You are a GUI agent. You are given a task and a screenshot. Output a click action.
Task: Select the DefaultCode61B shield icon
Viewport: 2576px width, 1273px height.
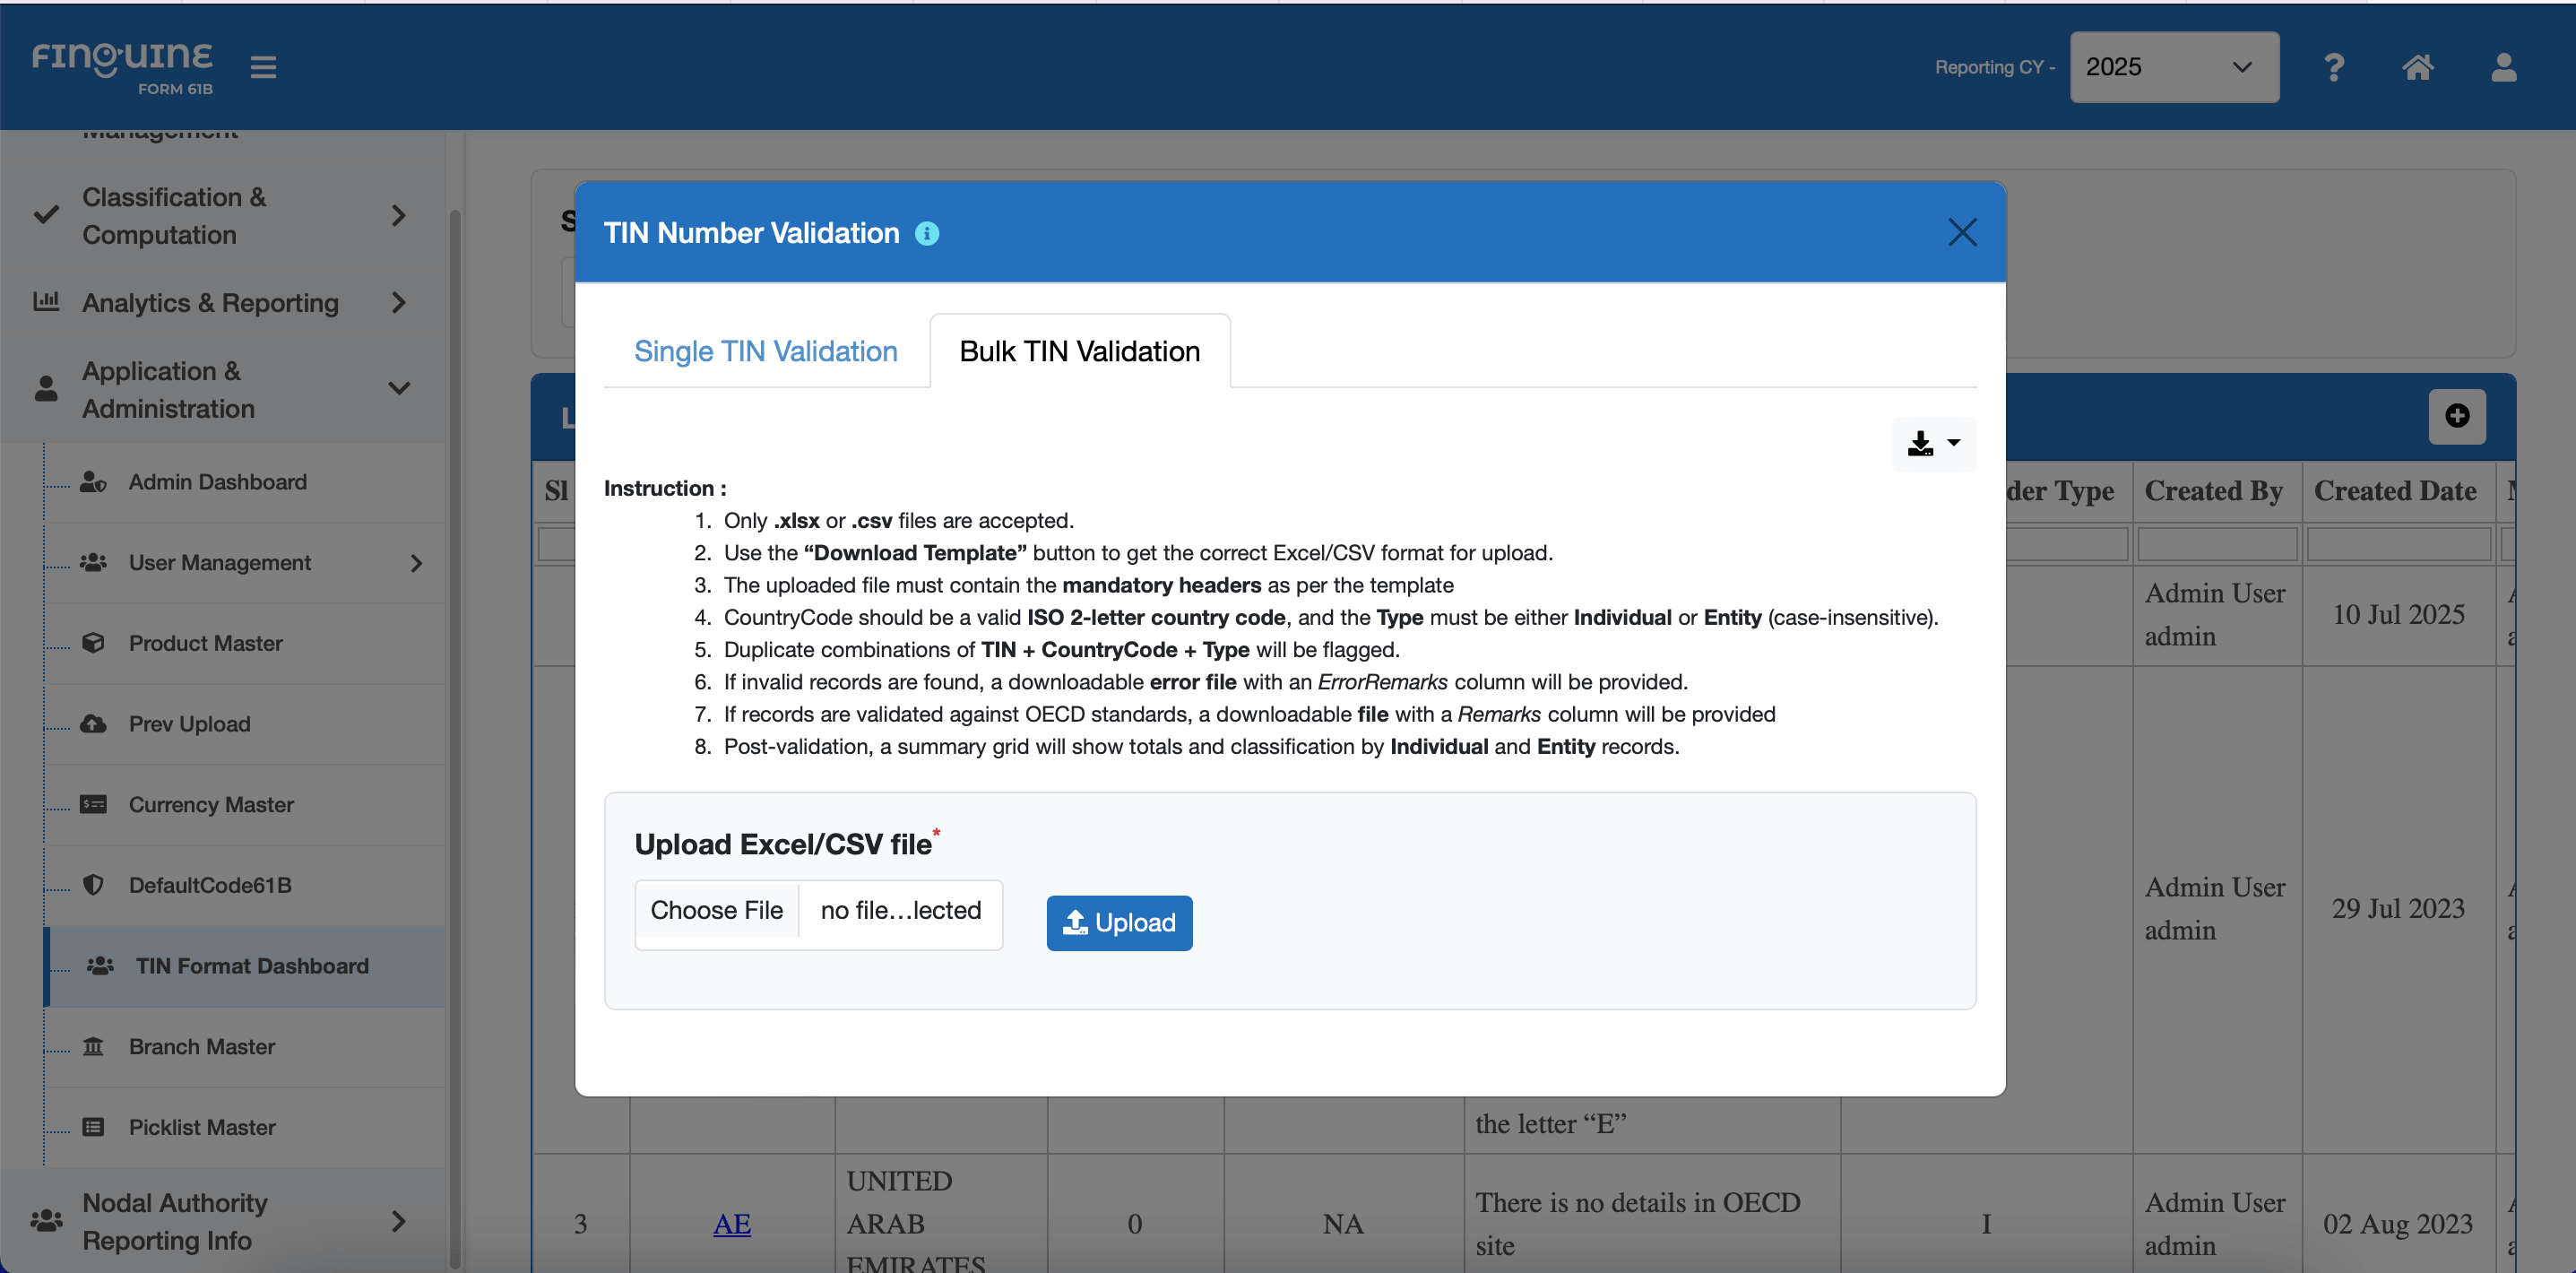[x=94, y=884]
